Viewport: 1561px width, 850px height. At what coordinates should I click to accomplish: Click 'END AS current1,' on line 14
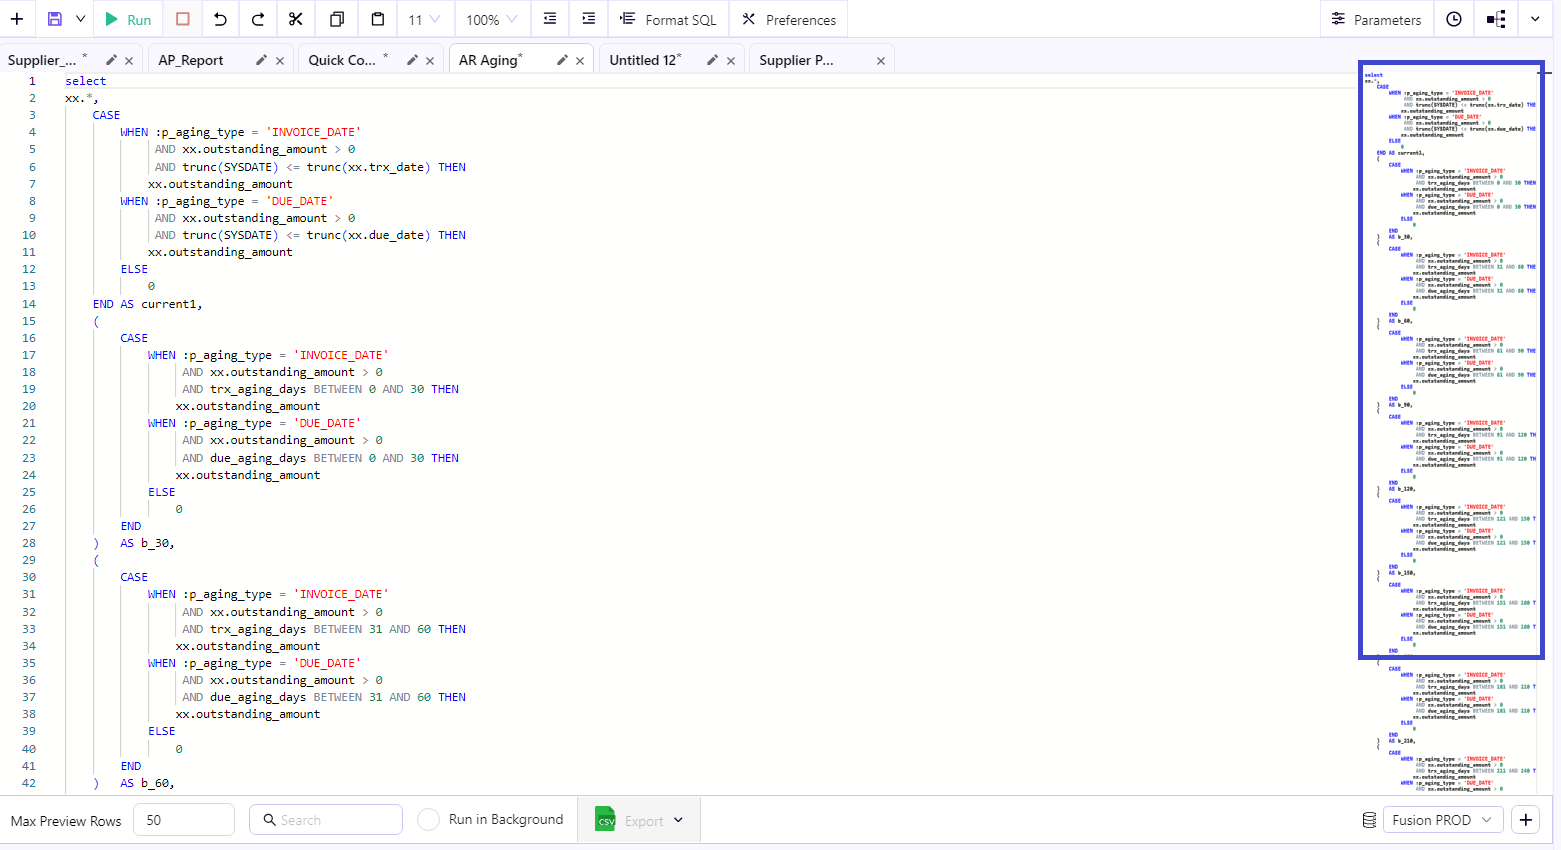pos(148,304)
